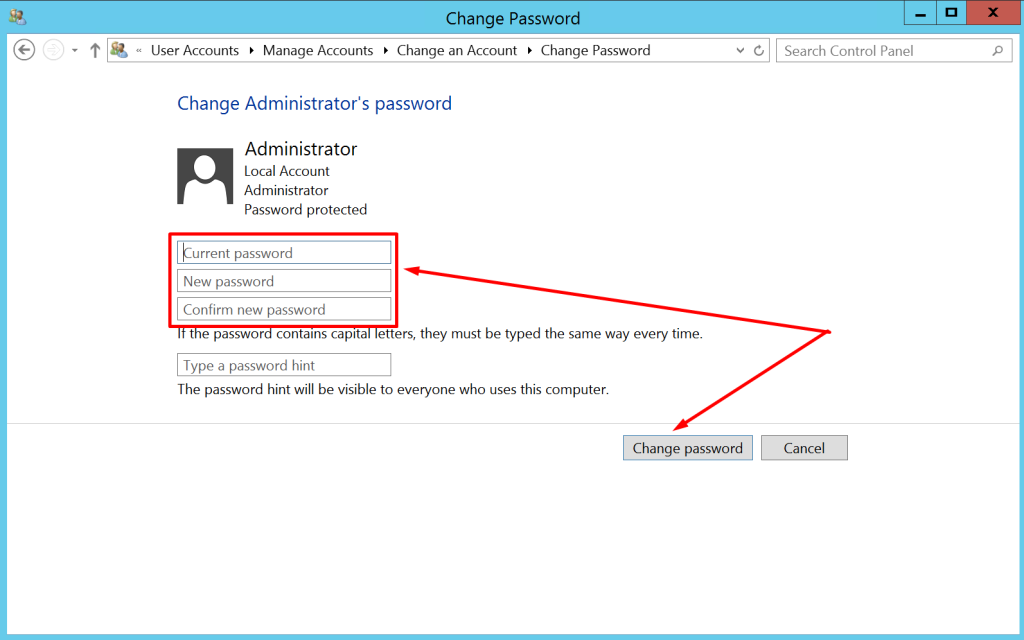The image size is (1024, 640).
Task: Open recent locations dropdown arrow
Action: coord(75,51)
